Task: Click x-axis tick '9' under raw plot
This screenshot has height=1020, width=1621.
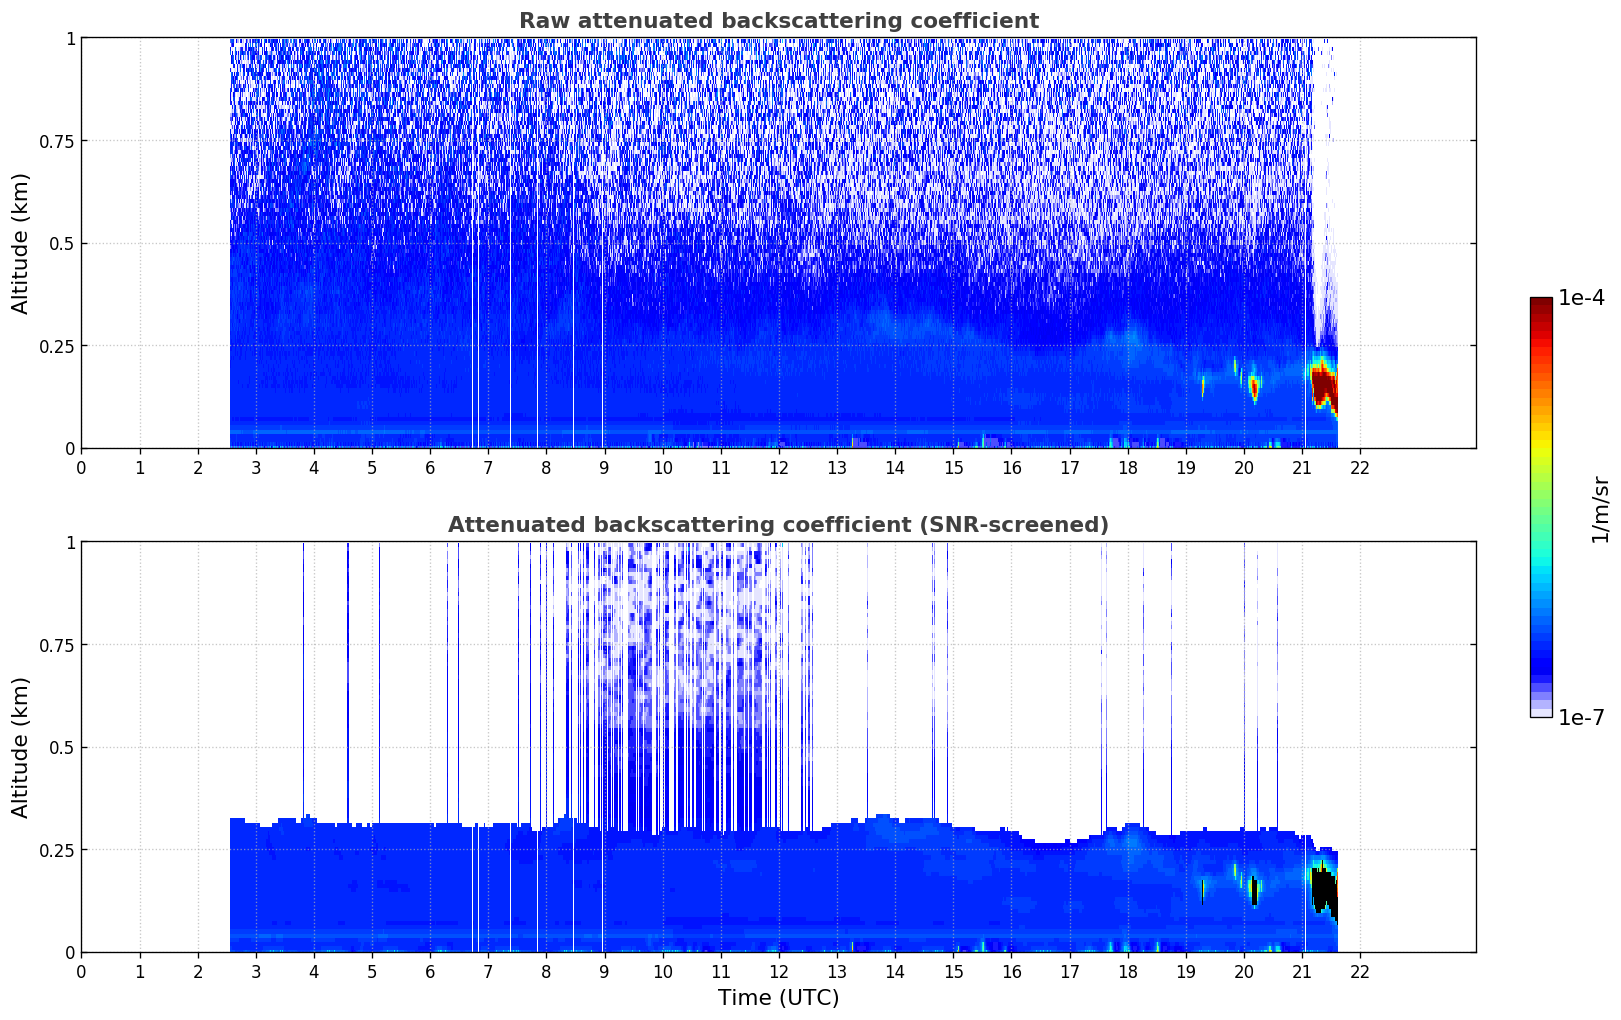Action: [x=604, y=467]
